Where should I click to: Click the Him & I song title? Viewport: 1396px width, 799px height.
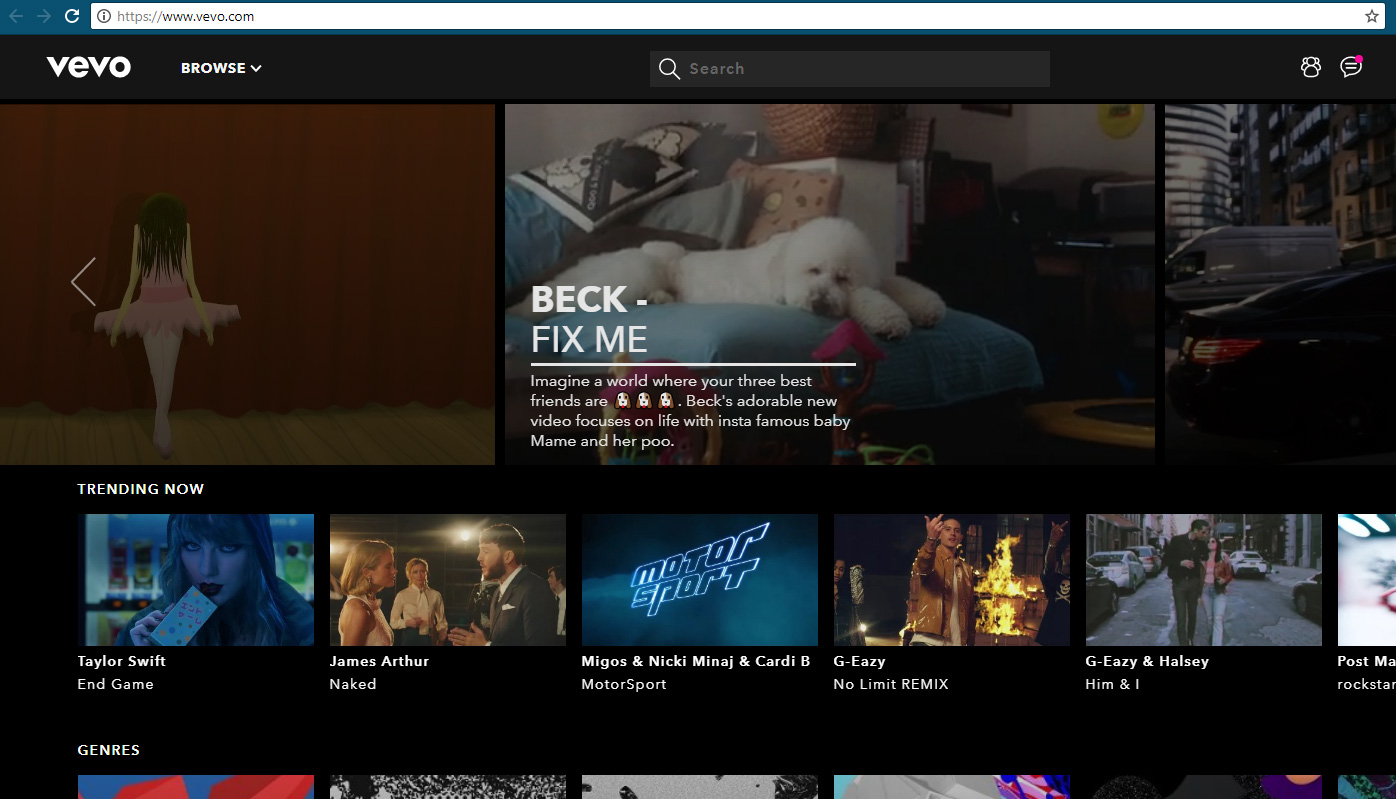point(1113,684)
